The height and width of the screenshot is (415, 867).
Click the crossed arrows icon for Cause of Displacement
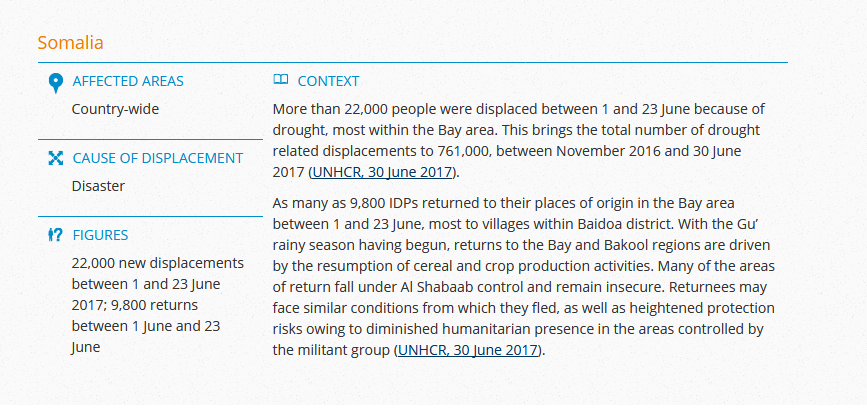click(x=55, y=158)
